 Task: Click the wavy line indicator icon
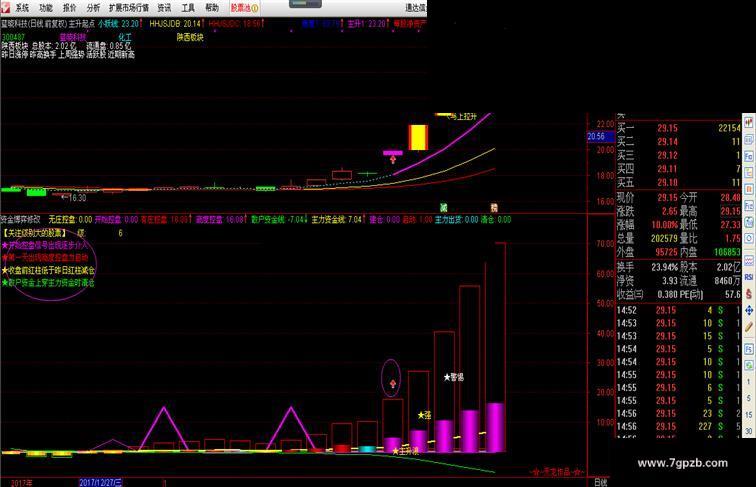coord(749,261)
